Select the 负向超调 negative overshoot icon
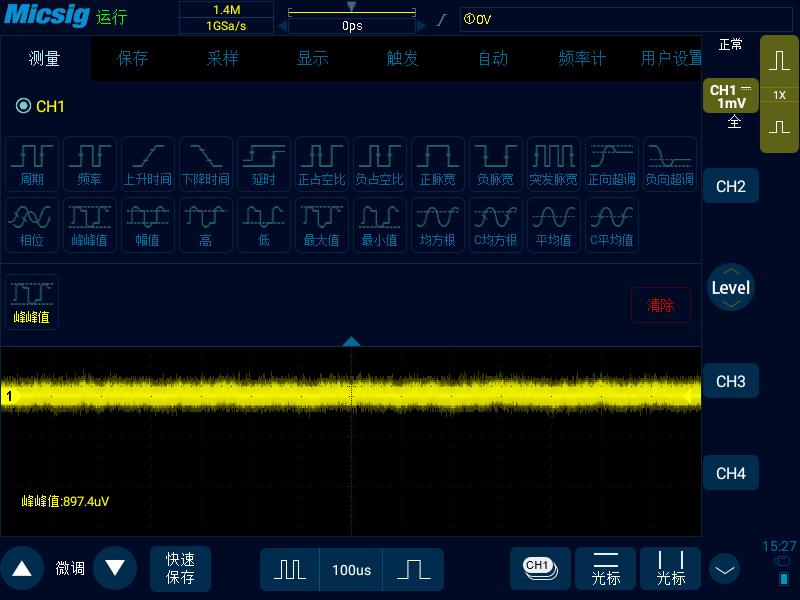 pos(669,164)
